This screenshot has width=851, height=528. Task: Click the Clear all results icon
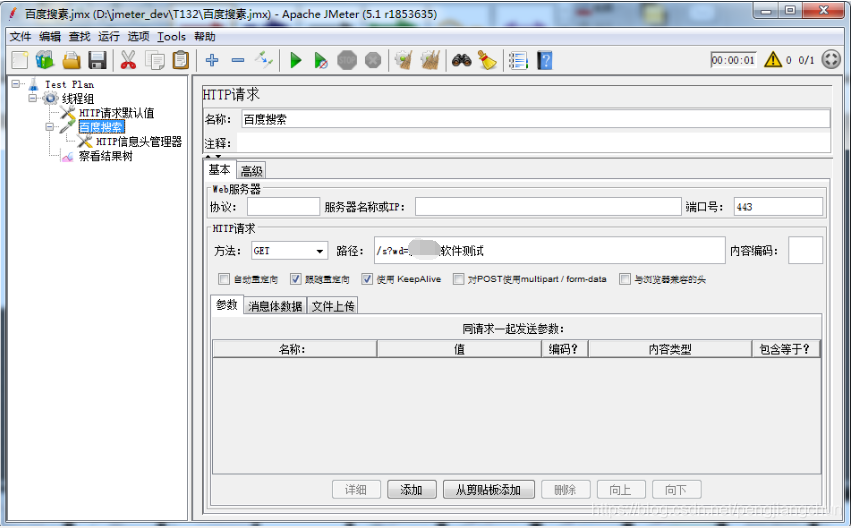[x=430, y=60]
